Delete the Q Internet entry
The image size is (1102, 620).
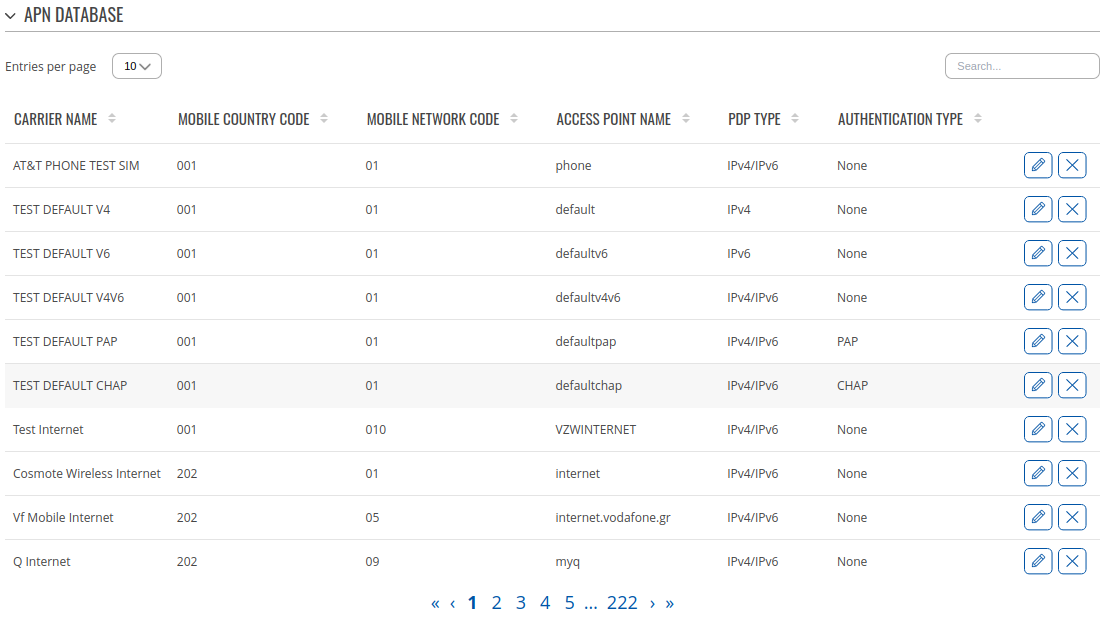1072,561
